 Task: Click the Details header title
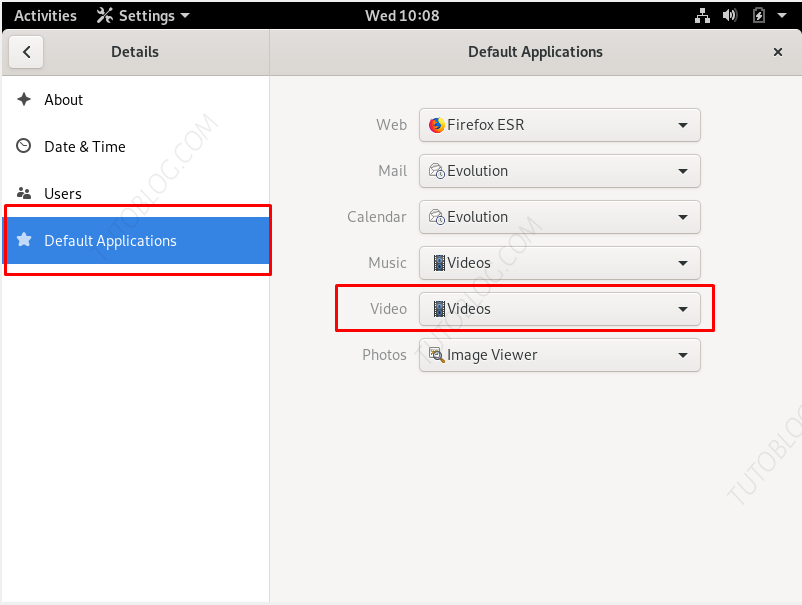135,52
